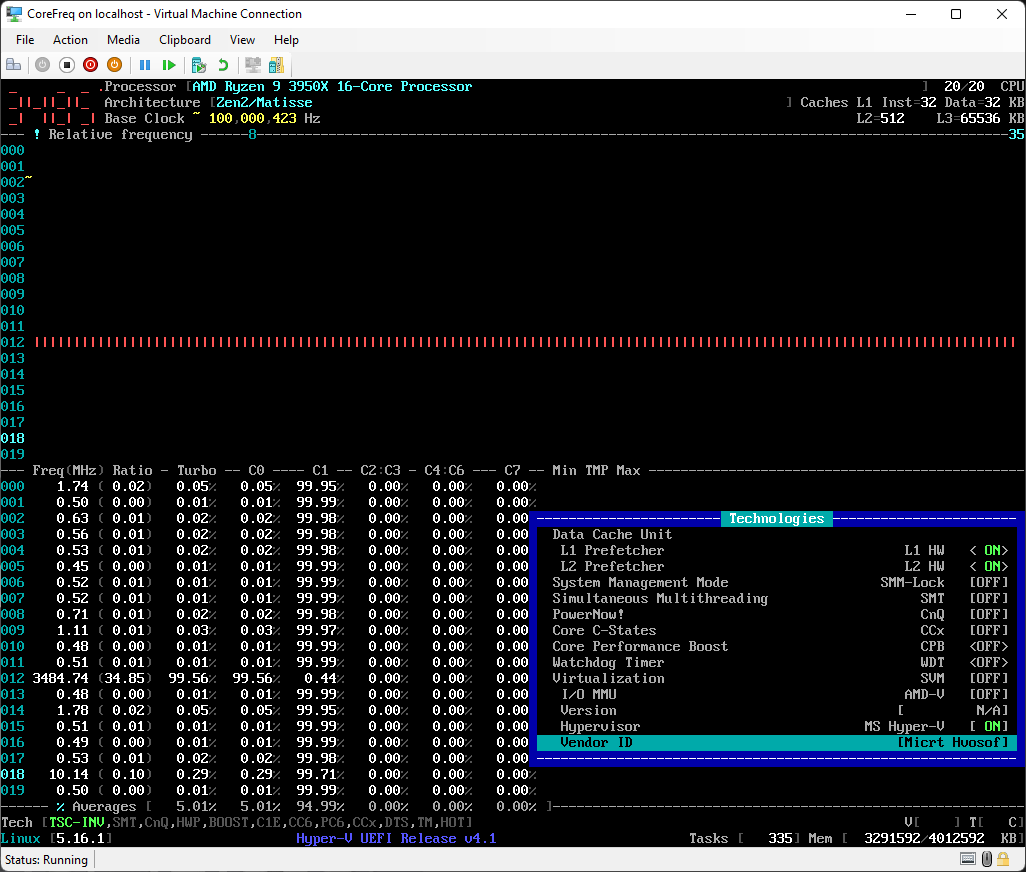Image resolution: width=1026 pixels, height=872 pixels.
Task: Click the greyed-out Start power icon
Action: point(43,65)
